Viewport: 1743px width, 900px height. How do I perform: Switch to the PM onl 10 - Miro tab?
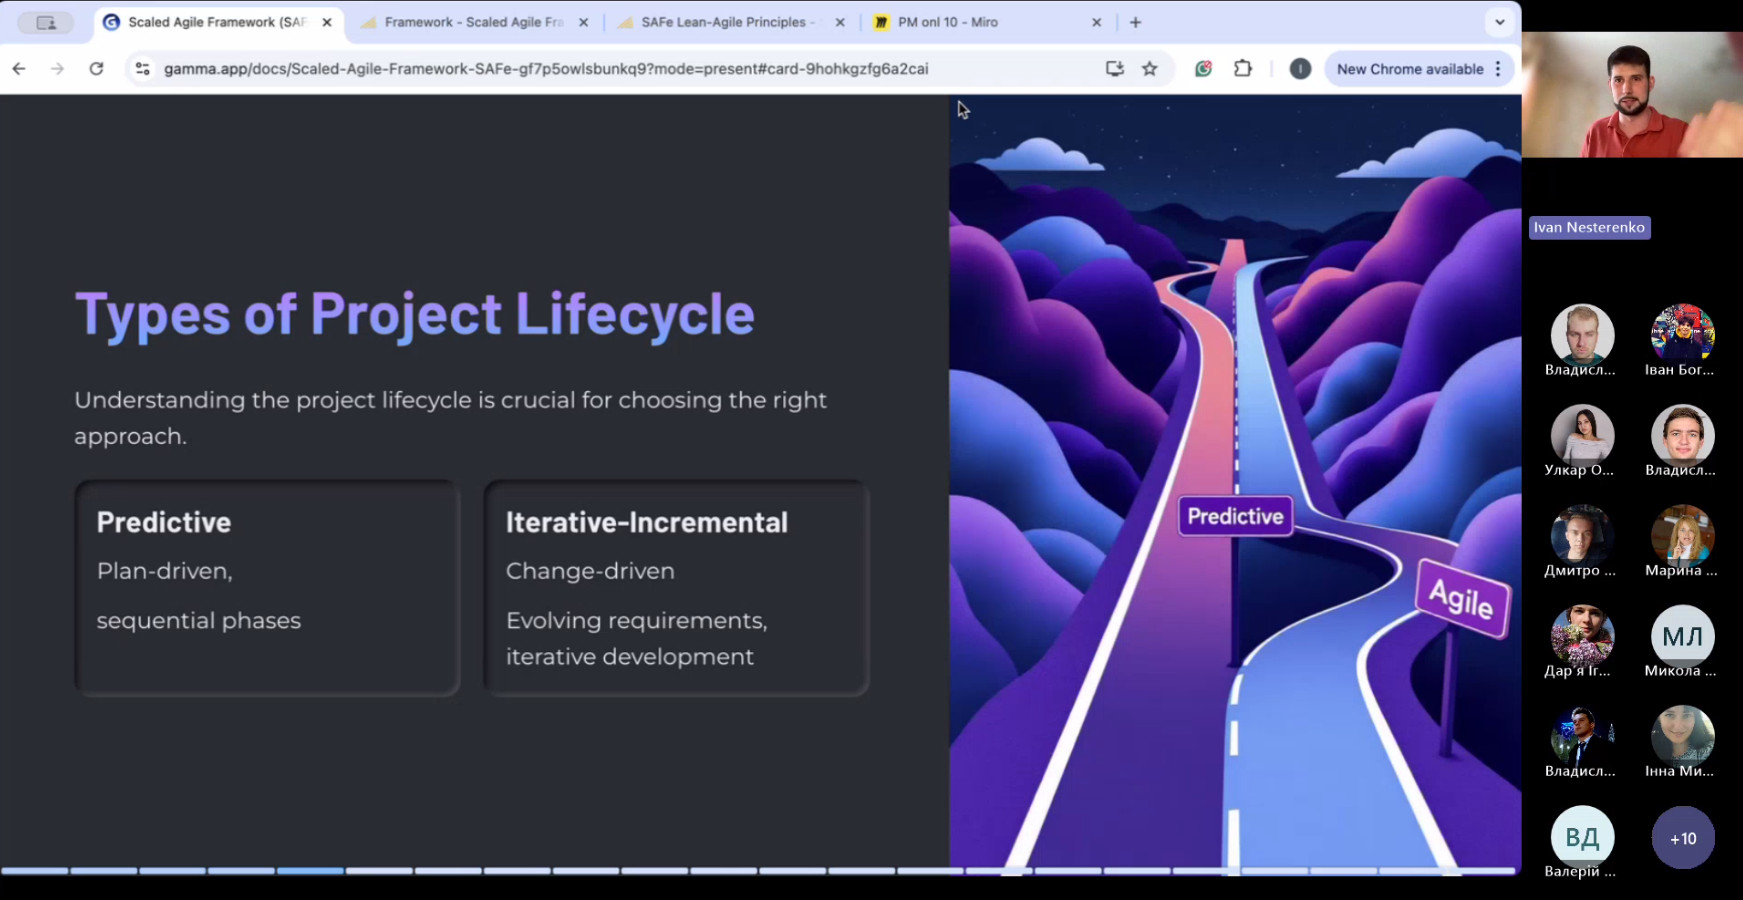947,22
